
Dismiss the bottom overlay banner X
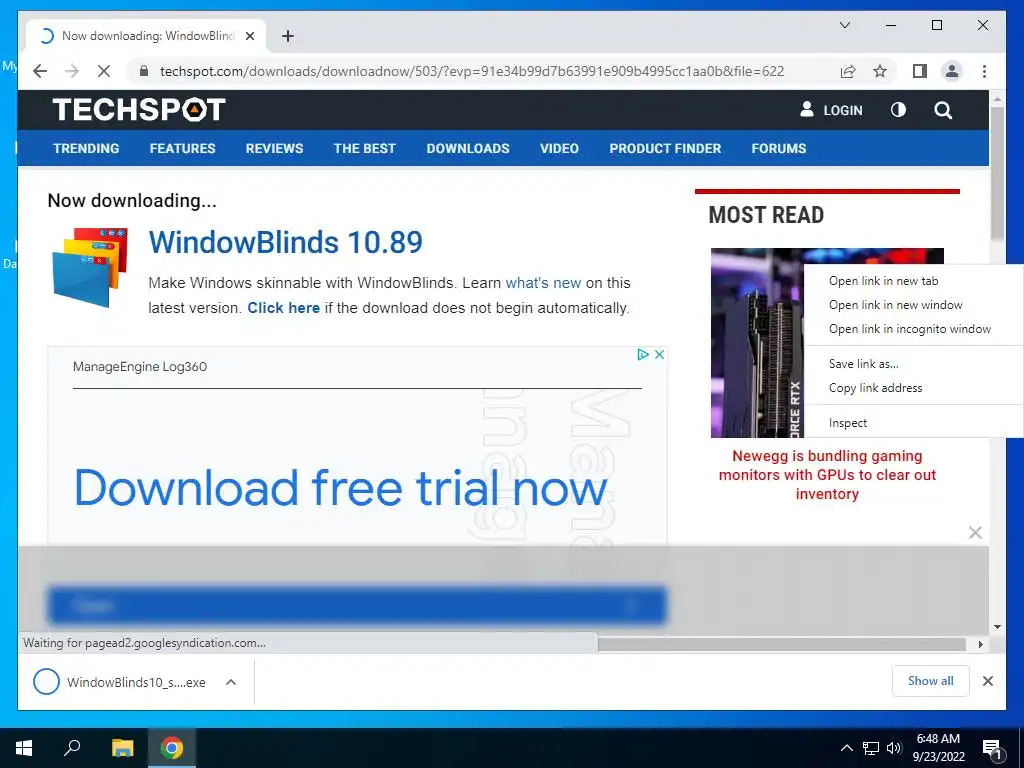click(x=975, y=533)
